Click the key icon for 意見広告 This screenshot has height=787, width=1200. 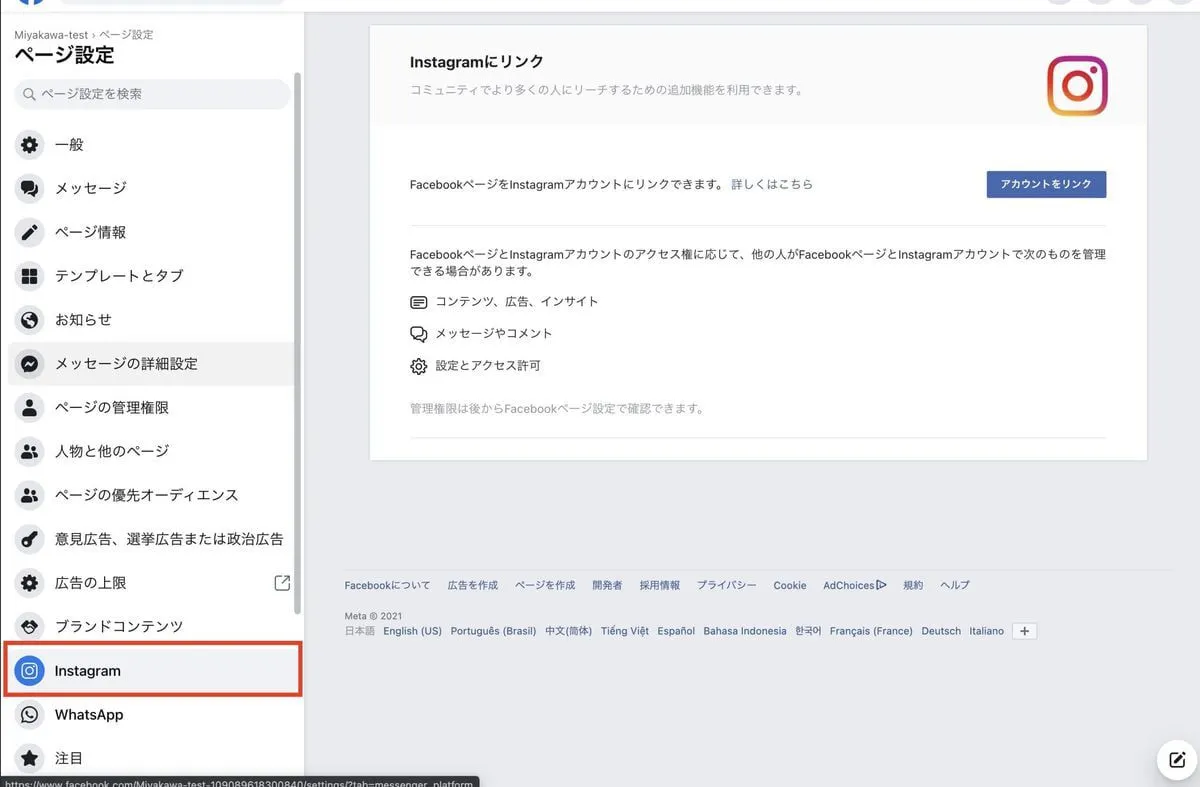30,539
